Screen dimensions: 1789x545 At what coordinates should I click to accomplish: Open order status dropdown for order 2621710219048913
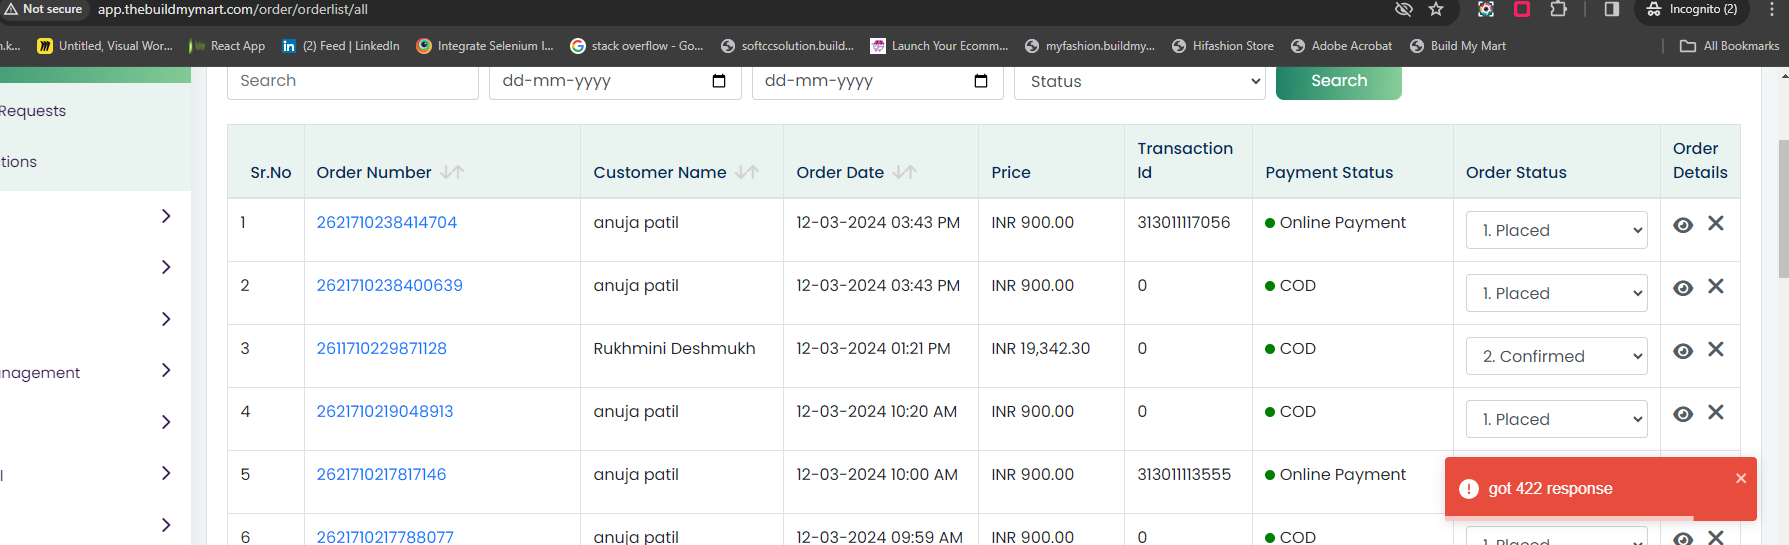pyautogui.click(x=1556, y=419)
